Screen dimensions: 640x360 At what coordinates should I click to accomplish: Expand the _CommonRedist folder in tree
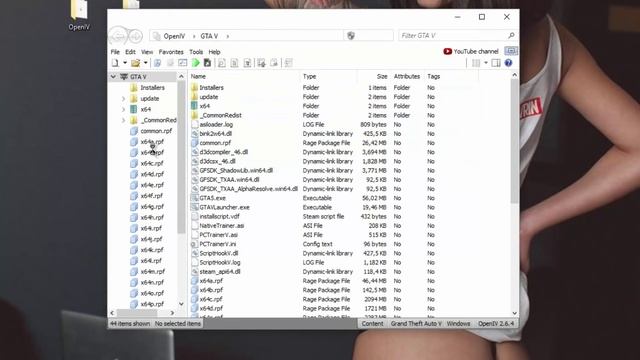click(x=123, y=120)
